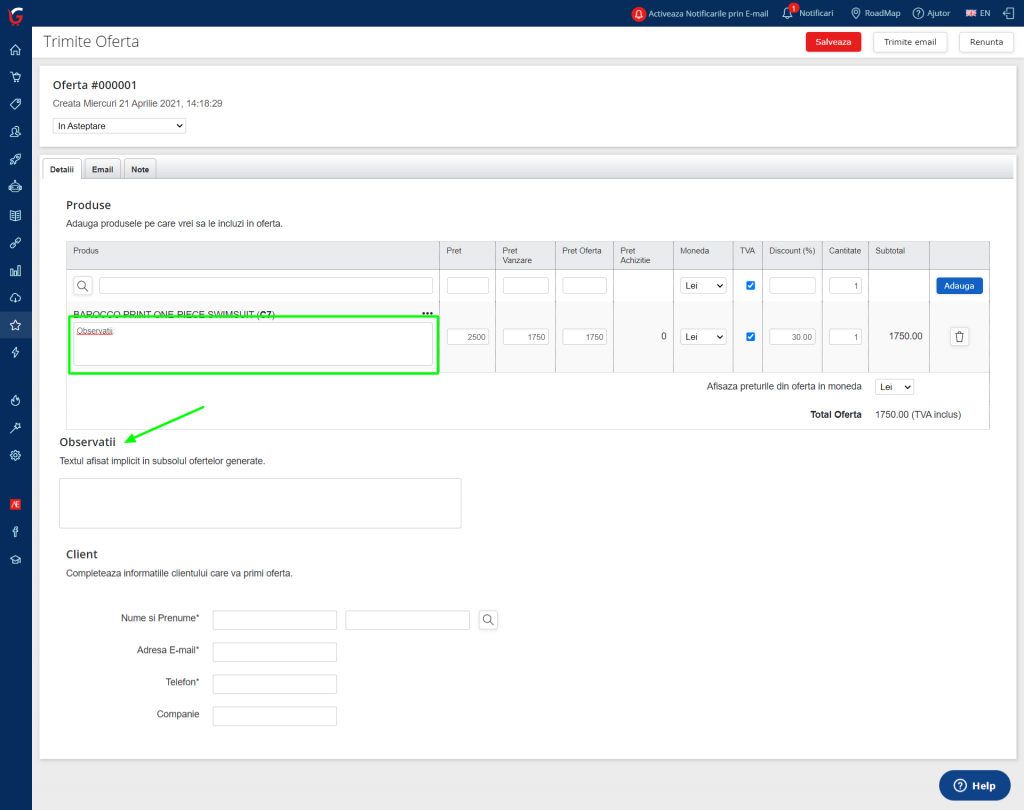Click the Trimite email button
Screen dimensions: 1024x810
(910, 42)
